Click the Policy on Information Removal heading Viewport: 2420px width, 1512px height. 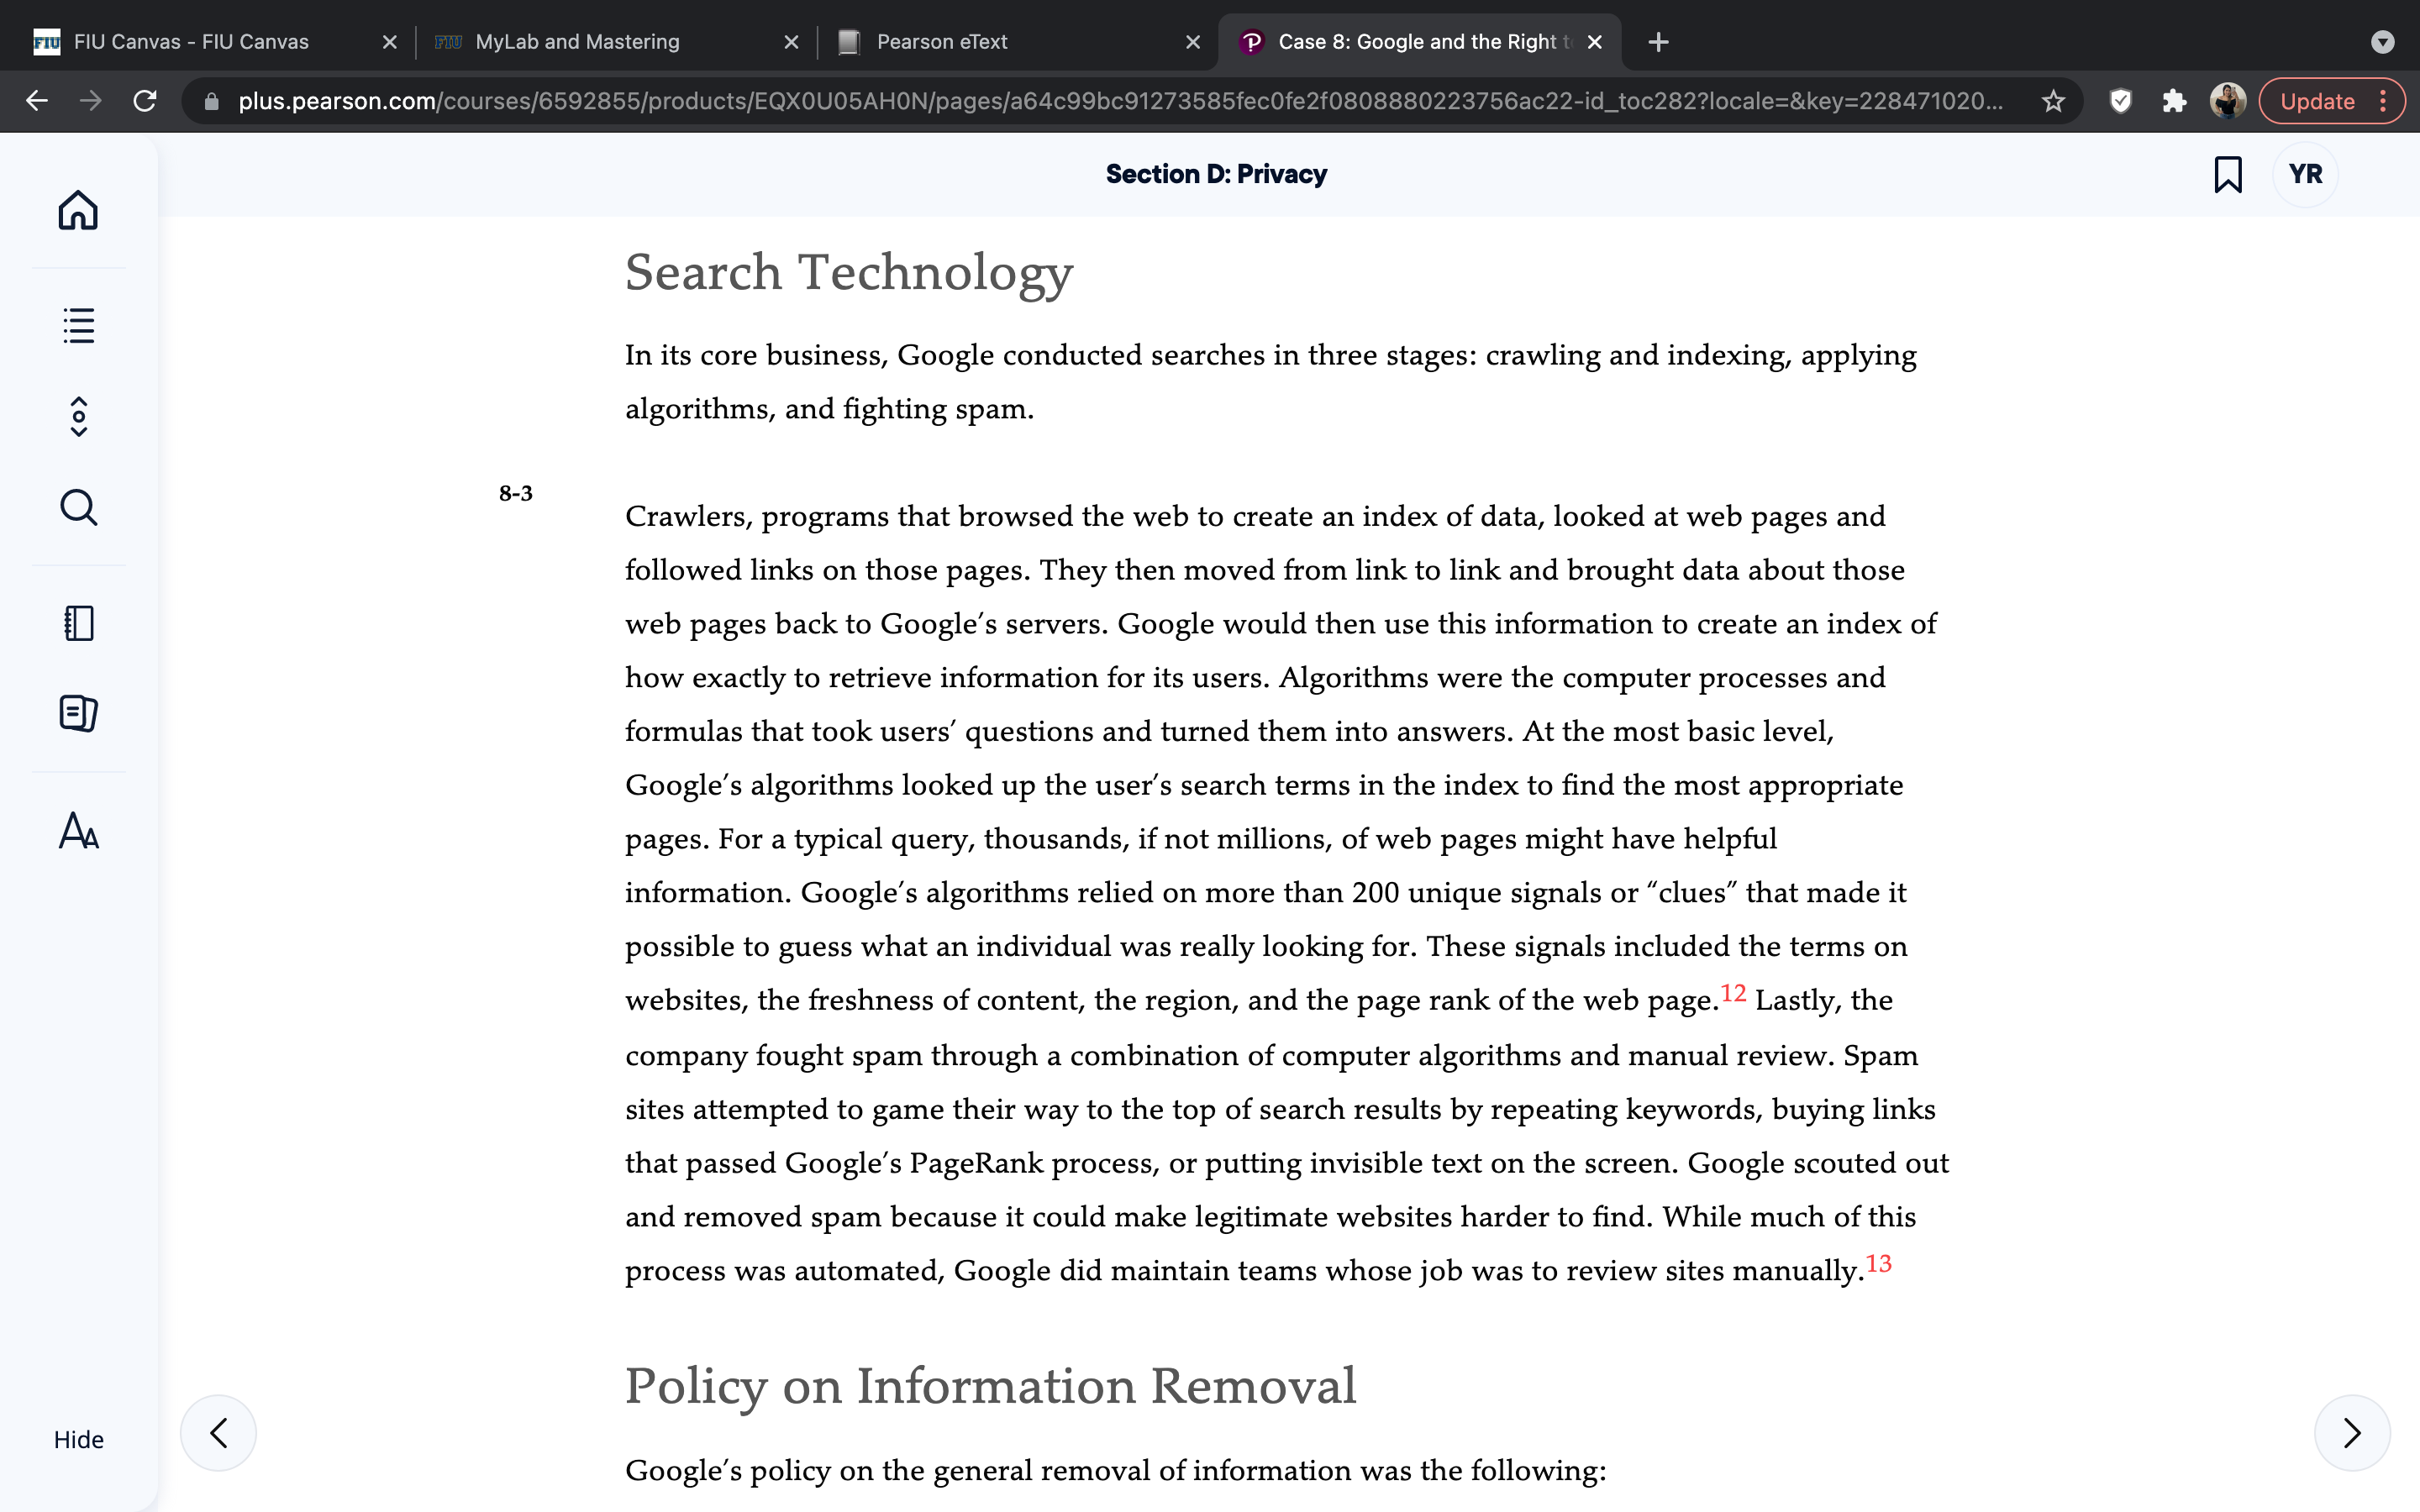990,1386
